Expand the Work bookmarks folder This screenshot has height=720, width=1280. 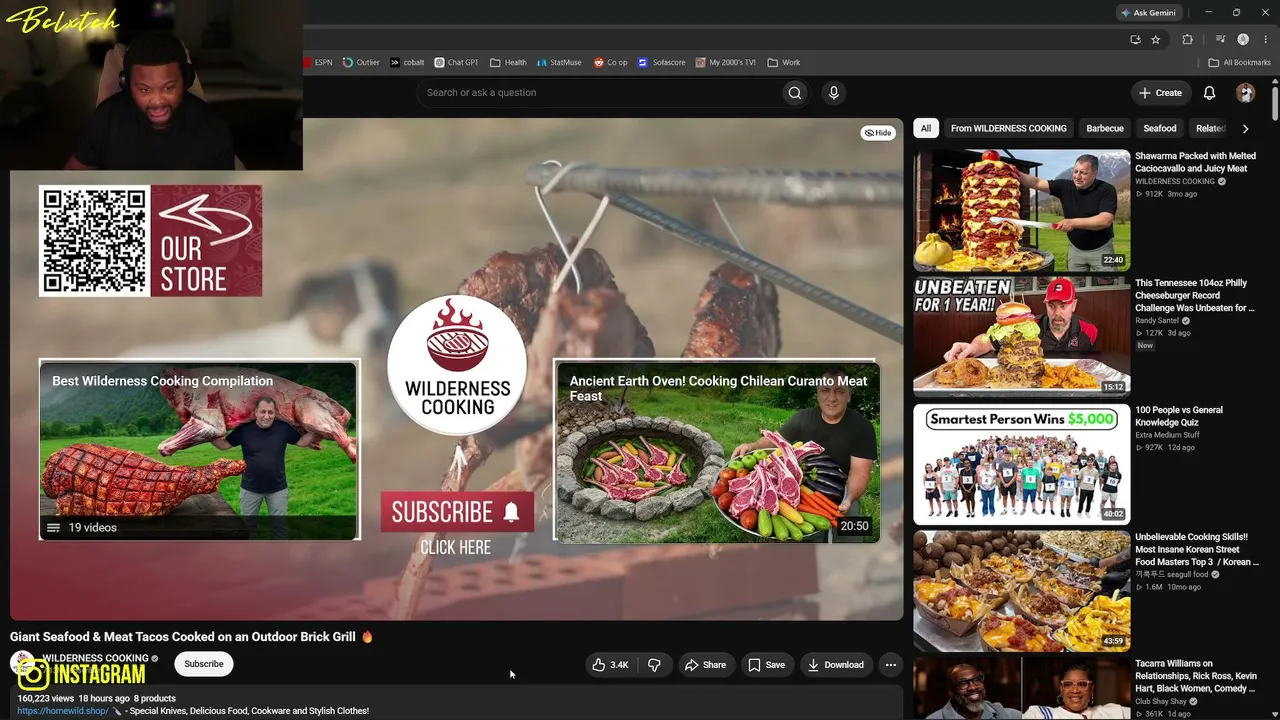point(784,62)
